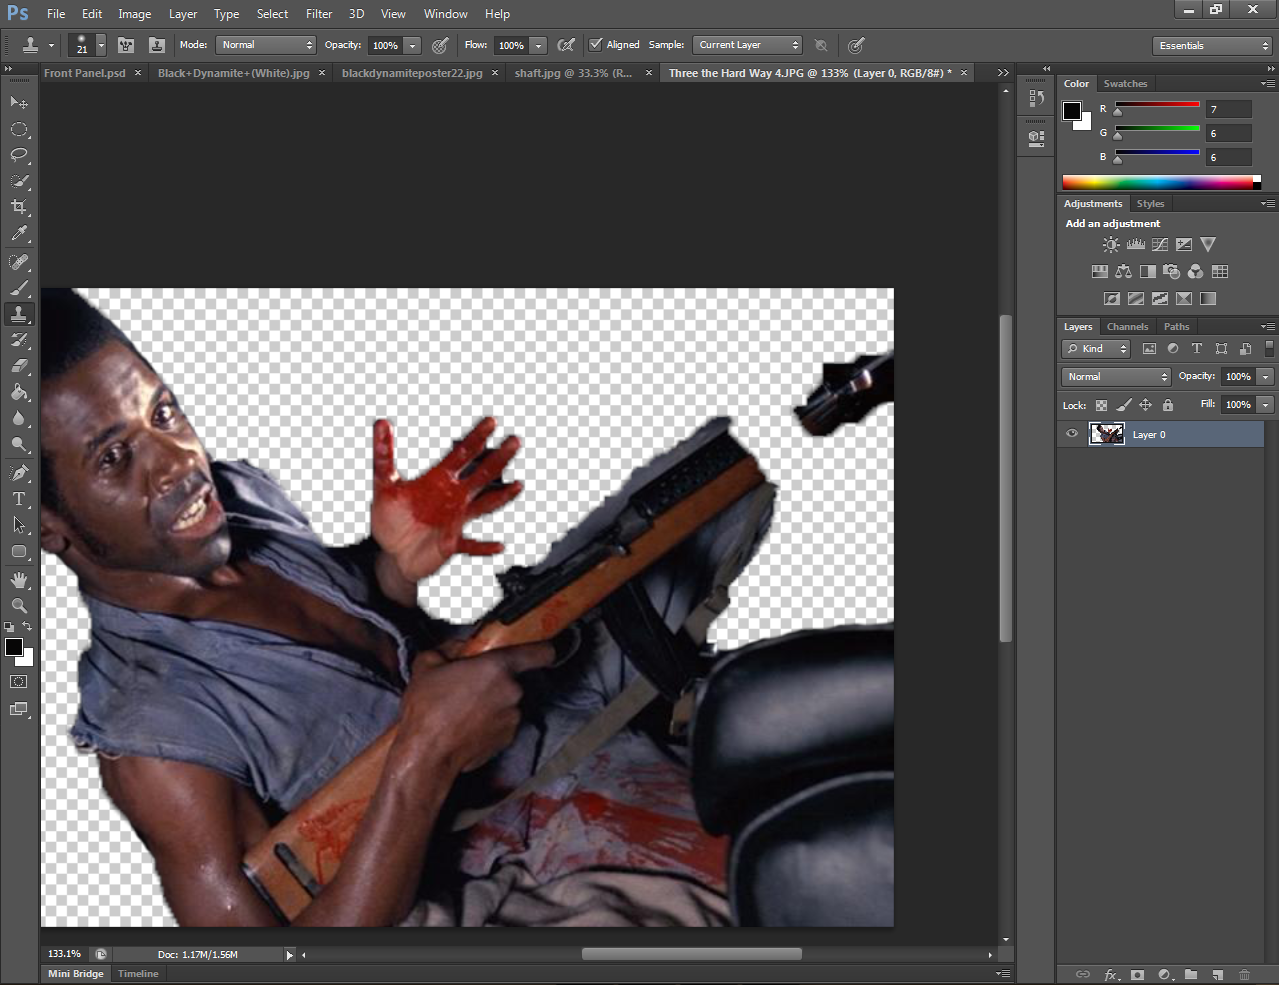Click the horizontal scrollbar thumb
The height and width of the screenshot is (985, 1279).
point(691,954)
